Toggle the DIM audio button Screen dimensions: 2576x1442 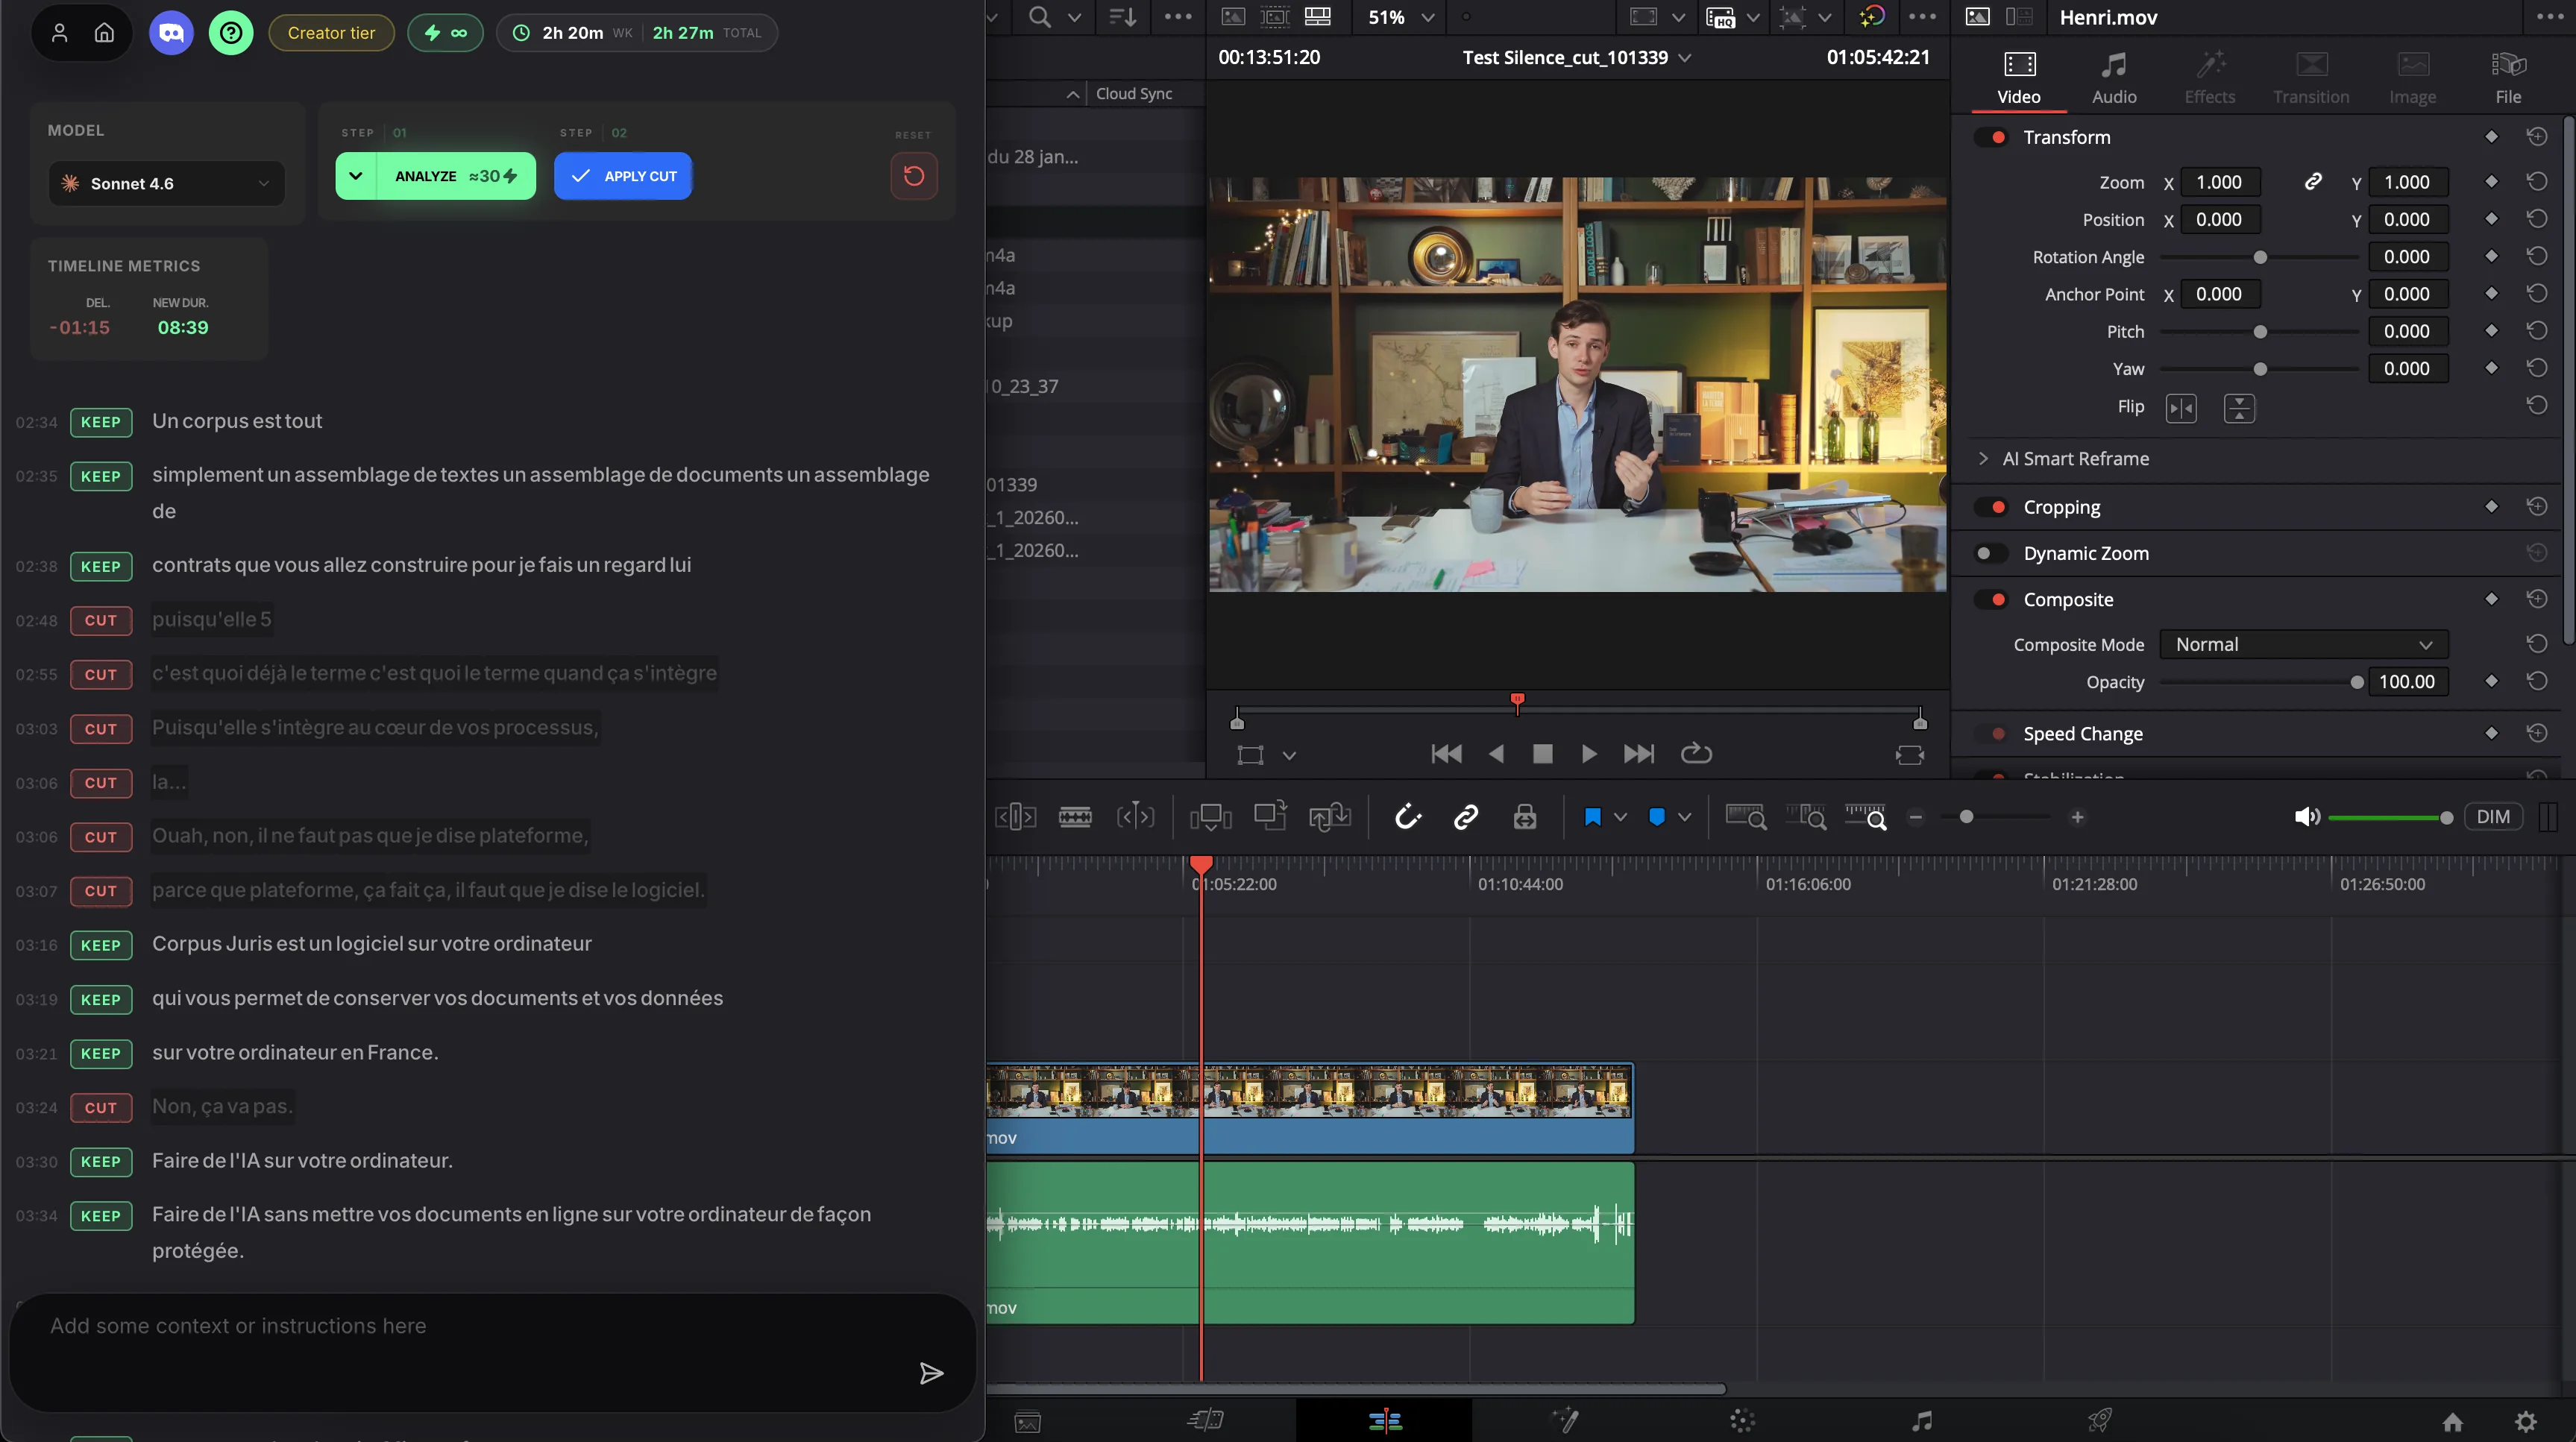tap(2492, 817)
